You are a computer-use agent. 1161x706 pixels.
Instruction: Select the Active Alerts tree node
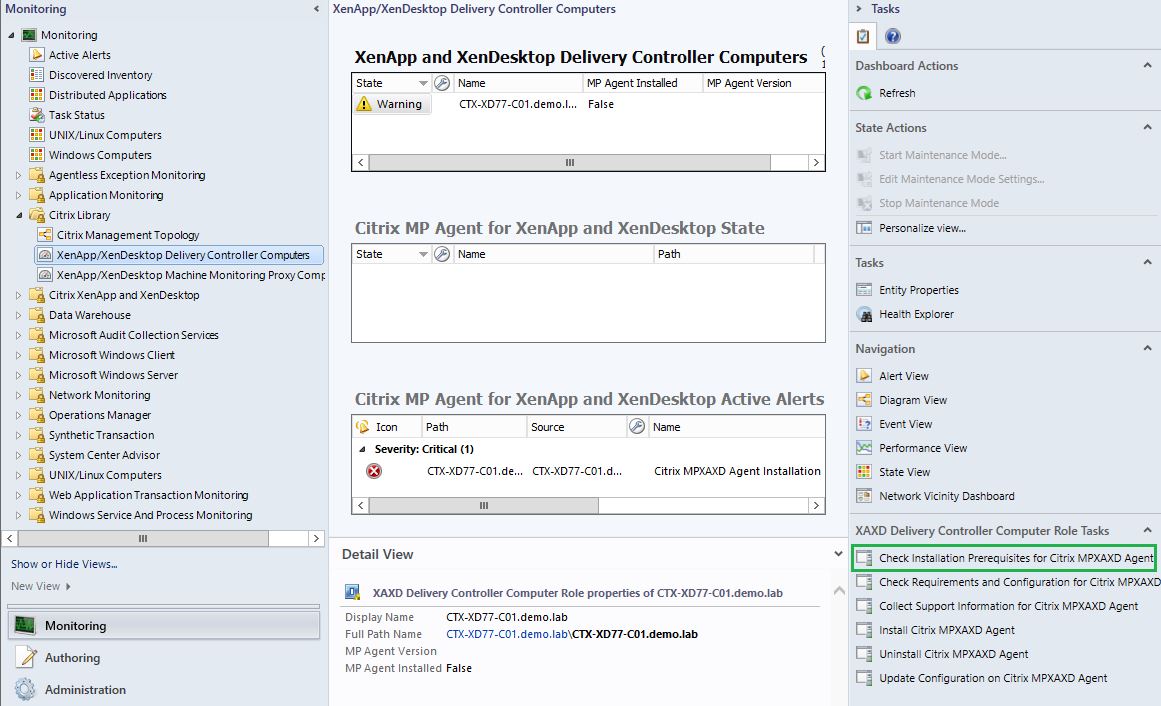[x=79, y=55]
